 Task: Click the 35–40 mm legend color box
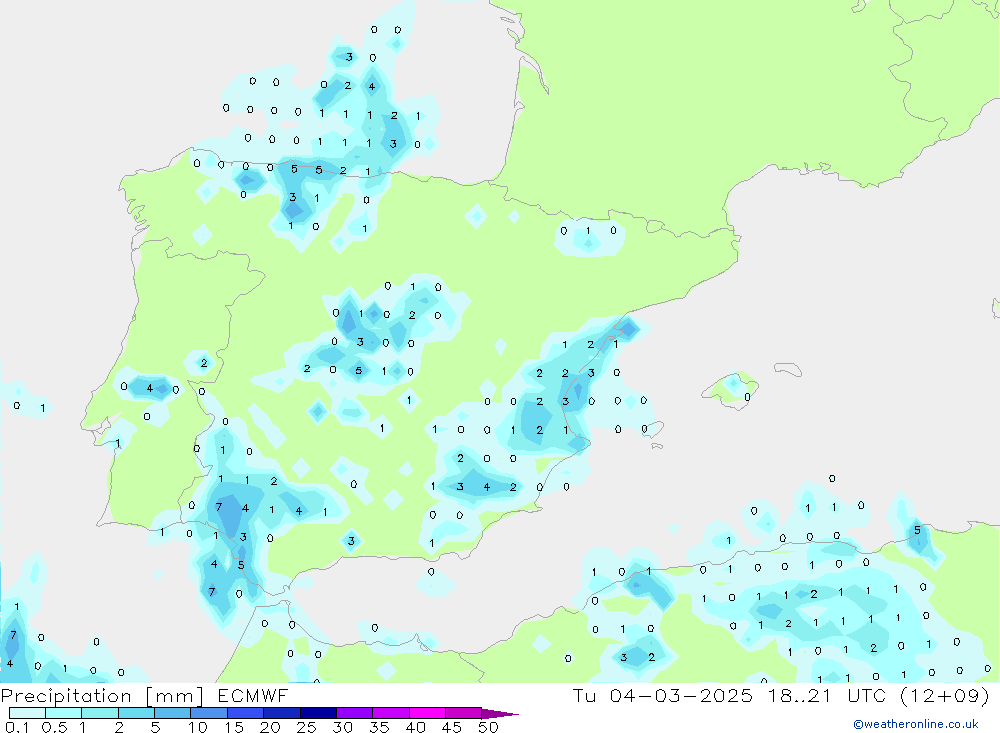click(391, 713)
